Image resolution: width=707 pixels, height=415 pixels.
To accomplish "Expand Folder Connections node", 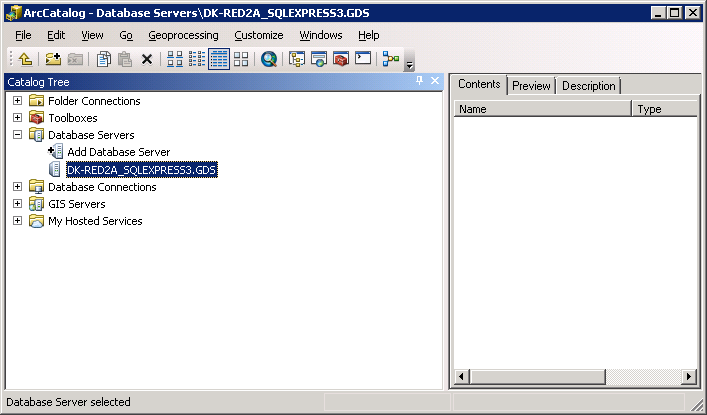I will [x=18, y=100].
